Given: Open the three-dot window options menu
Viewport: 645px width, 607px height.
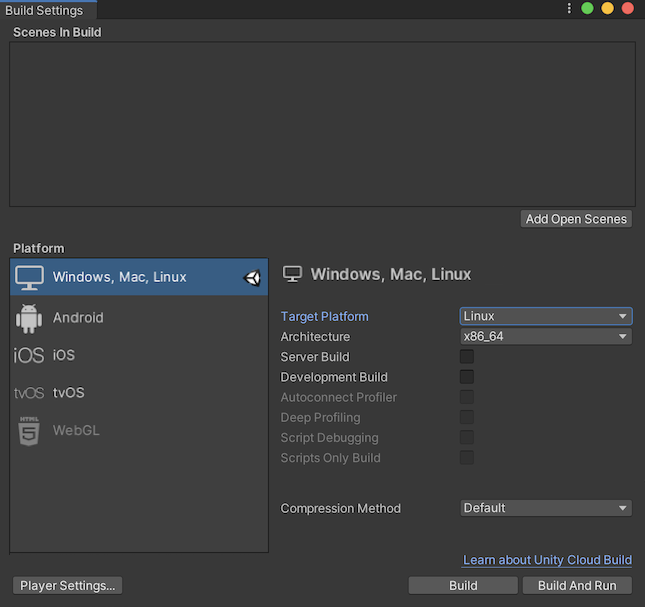Looking at the screenshot, I should point(570,8).
